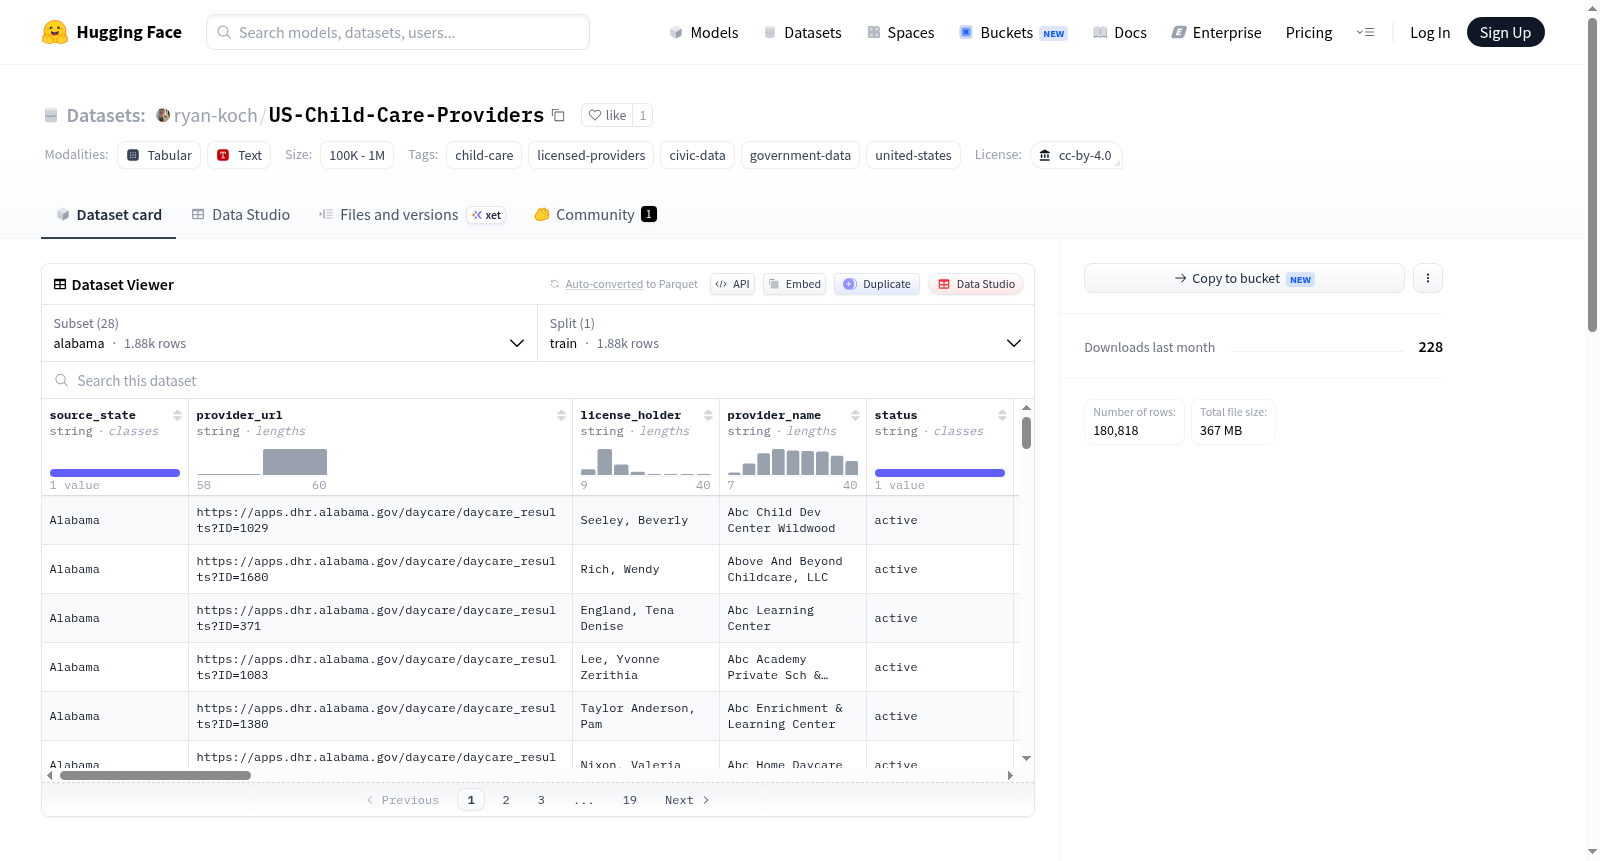Screen dimensions: 1600x861
Task: Click the ryan-koch avatar icon
Action: pyautogui.click(x=163, y=115)
